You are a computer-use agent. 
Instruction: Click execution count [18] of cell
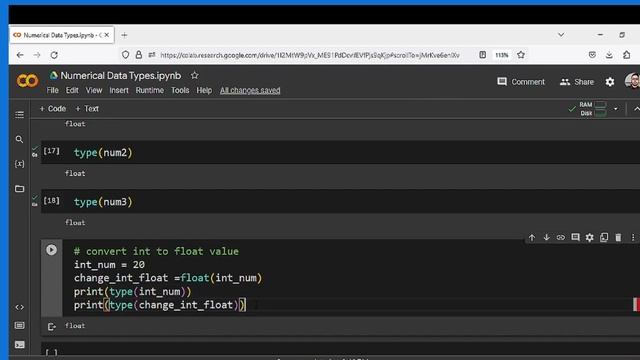51,200
